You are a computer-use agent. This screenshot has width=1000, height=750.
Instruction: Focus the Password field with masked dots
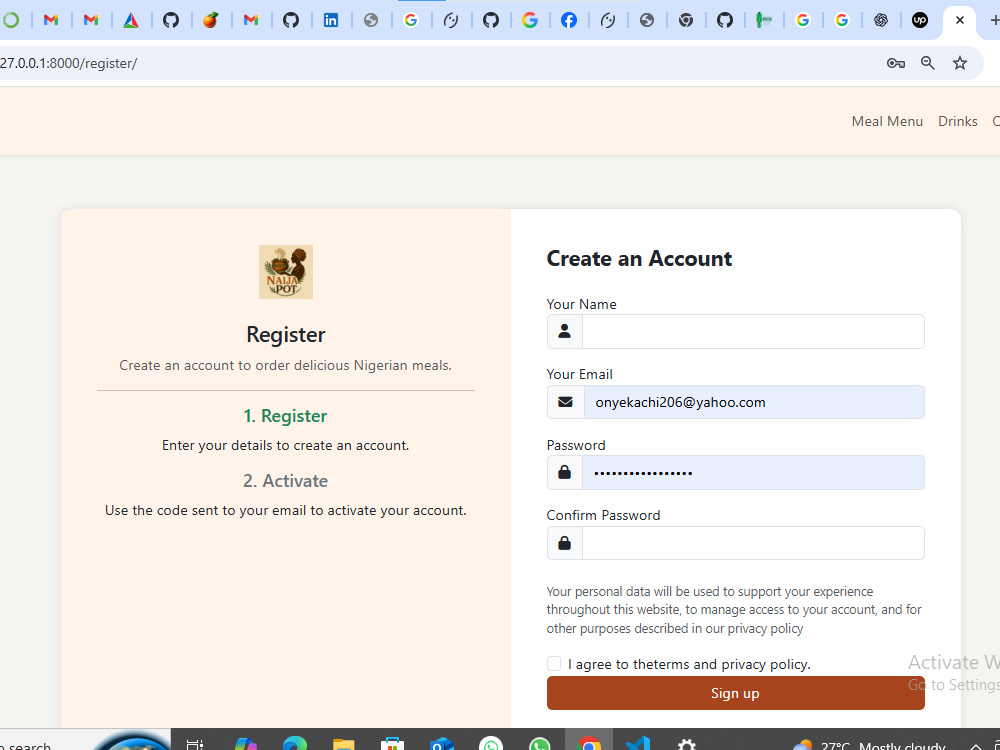pos(753,473)
